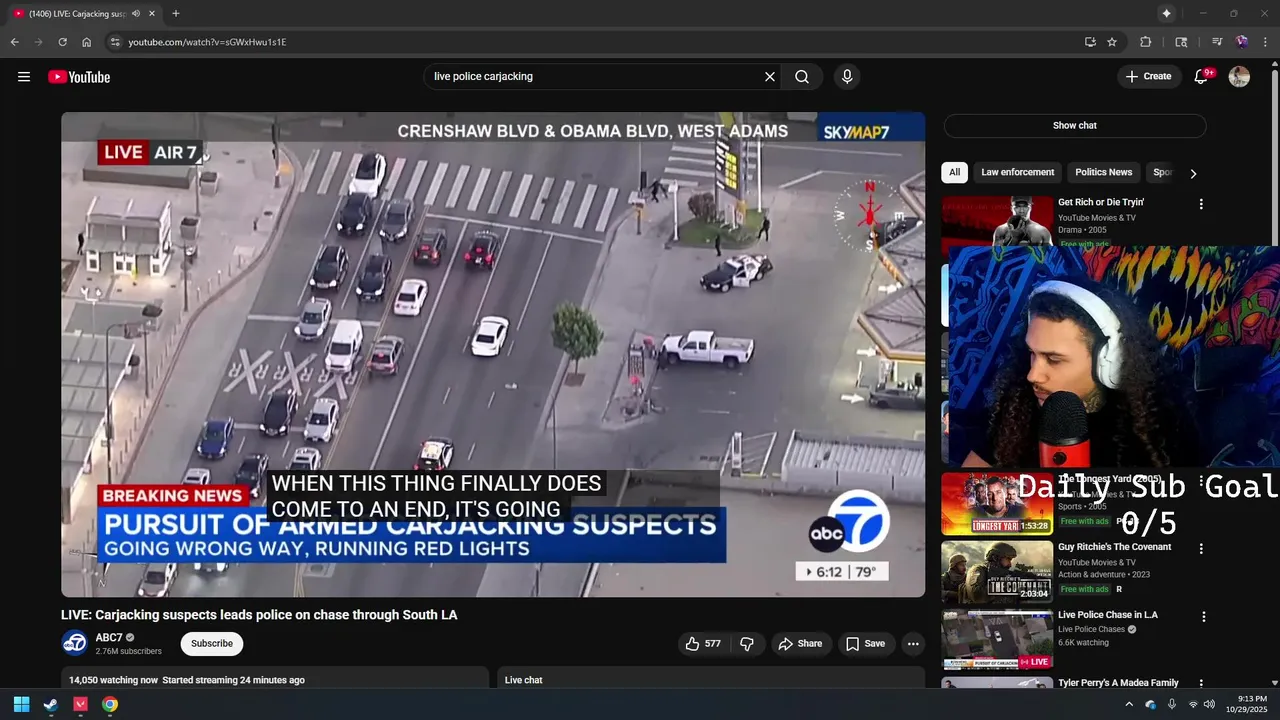Go back with the browser back arrow
This screenshot has height=720, width=1280.
pos(14,42)
